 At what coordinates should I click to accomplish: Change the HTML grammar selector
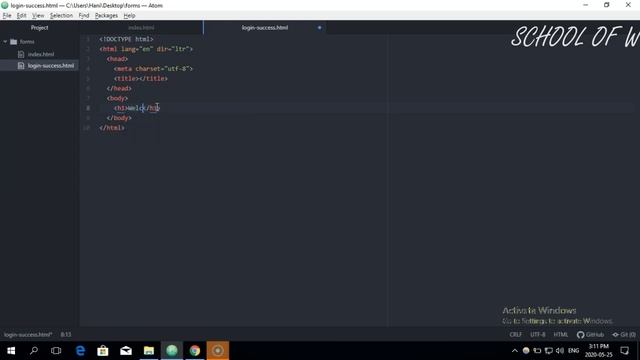[560, 335]
